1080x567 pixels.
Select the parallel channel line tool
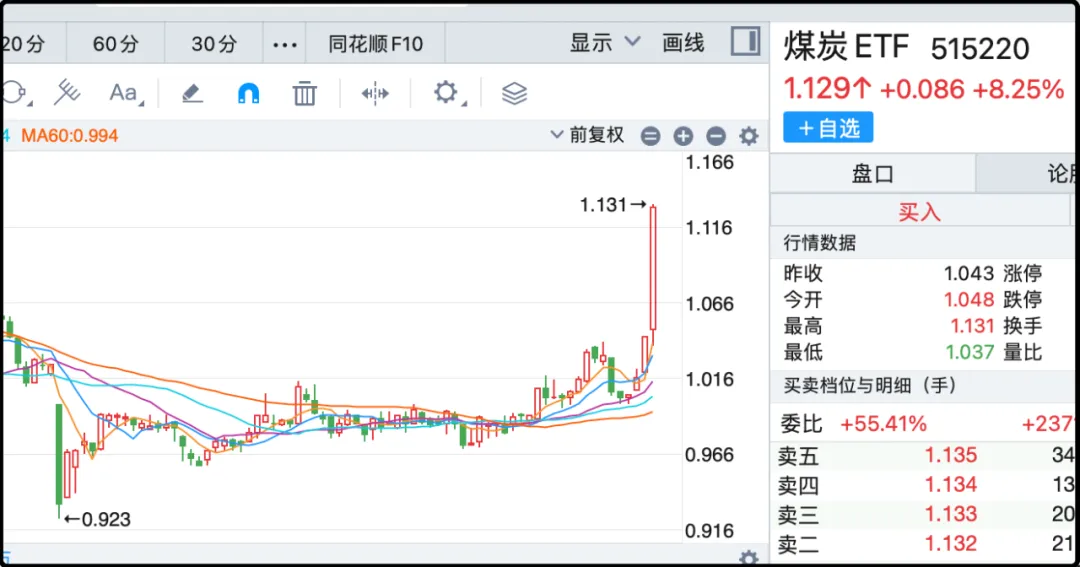tap(66, 93)
